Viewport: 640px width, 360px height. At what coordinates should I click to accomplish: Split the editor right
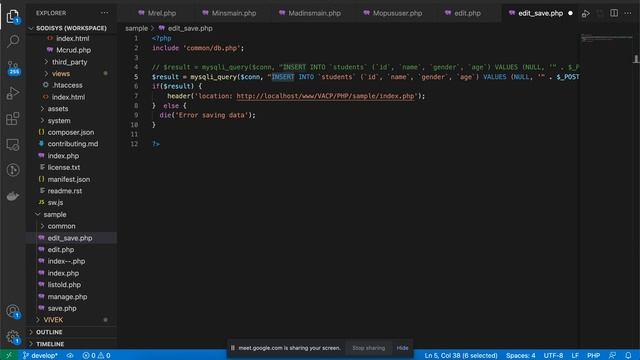coord(614,13)
